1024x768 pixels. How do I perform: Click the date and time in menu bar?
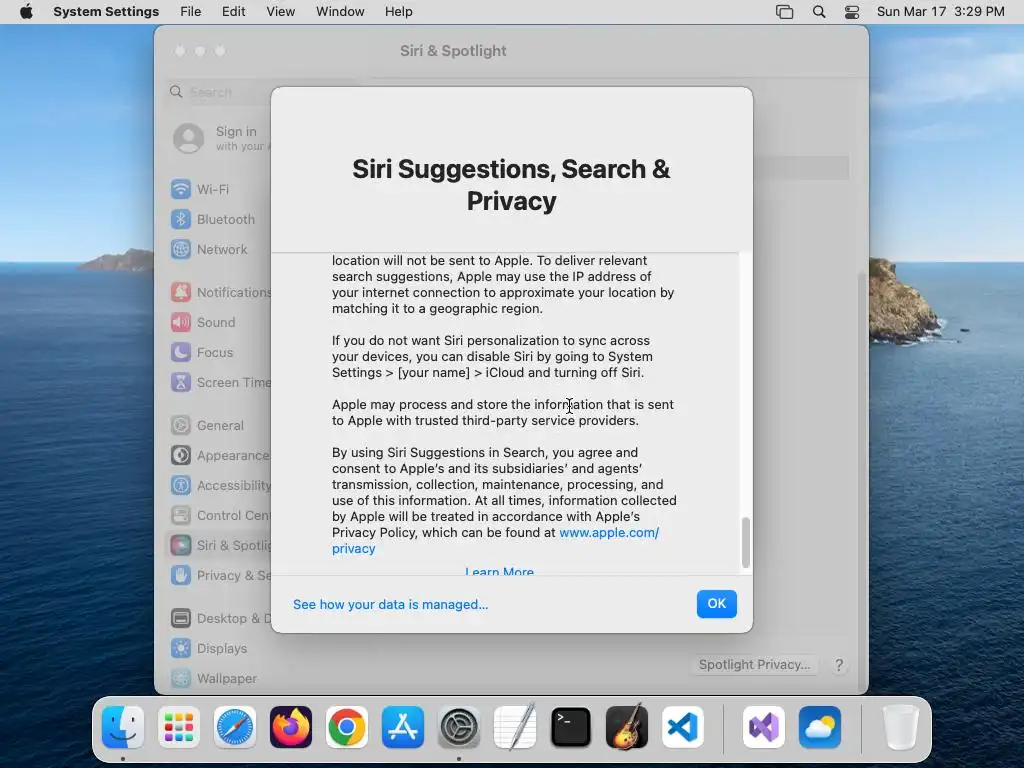point(940,12)
